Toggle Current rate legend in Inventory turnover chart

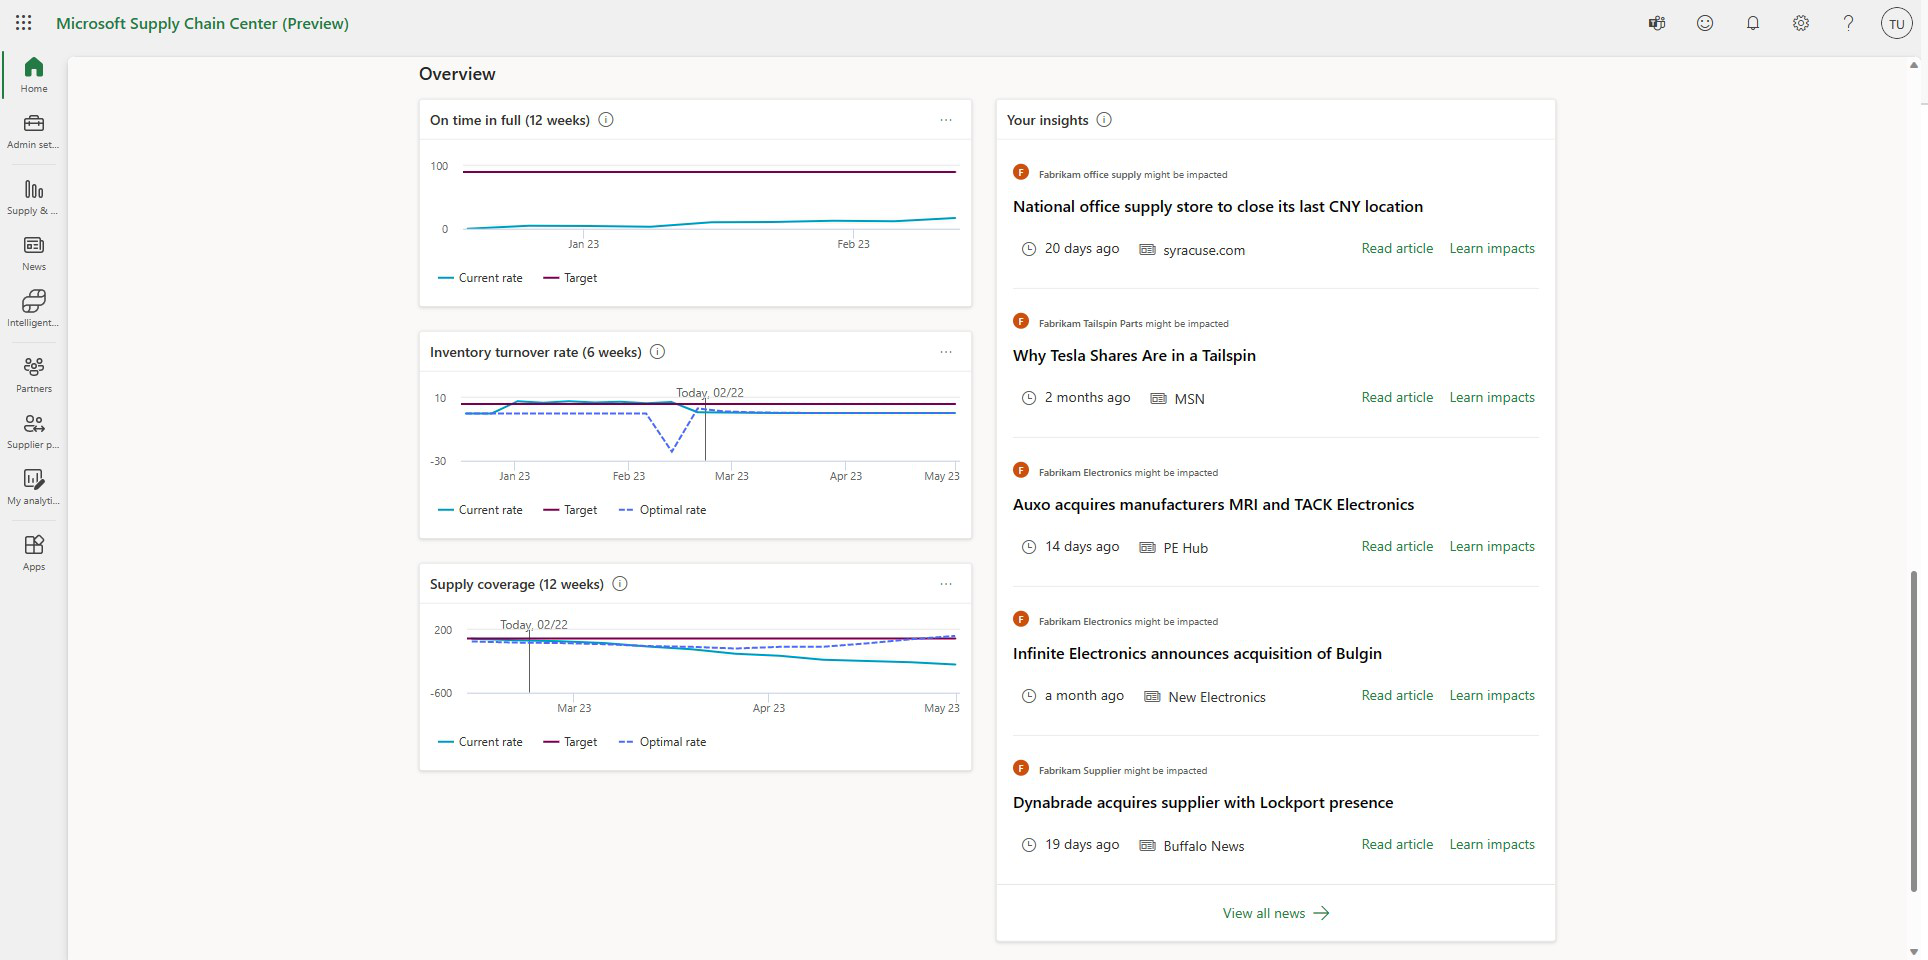(480, 510)
